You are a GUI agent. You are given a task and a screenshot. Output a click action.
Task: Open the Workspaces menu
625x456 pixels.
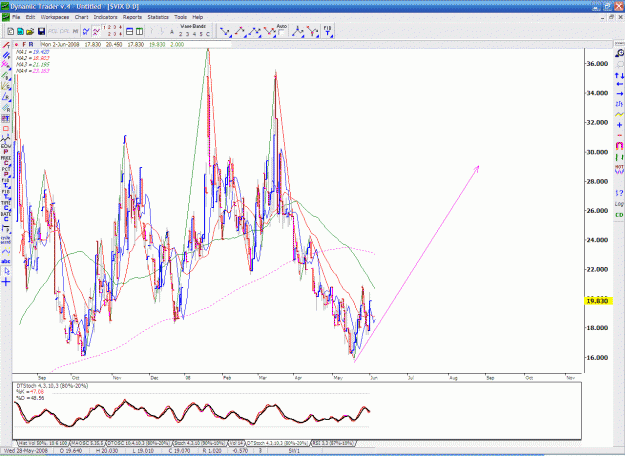pyautogui.click(x=55, y=17)
